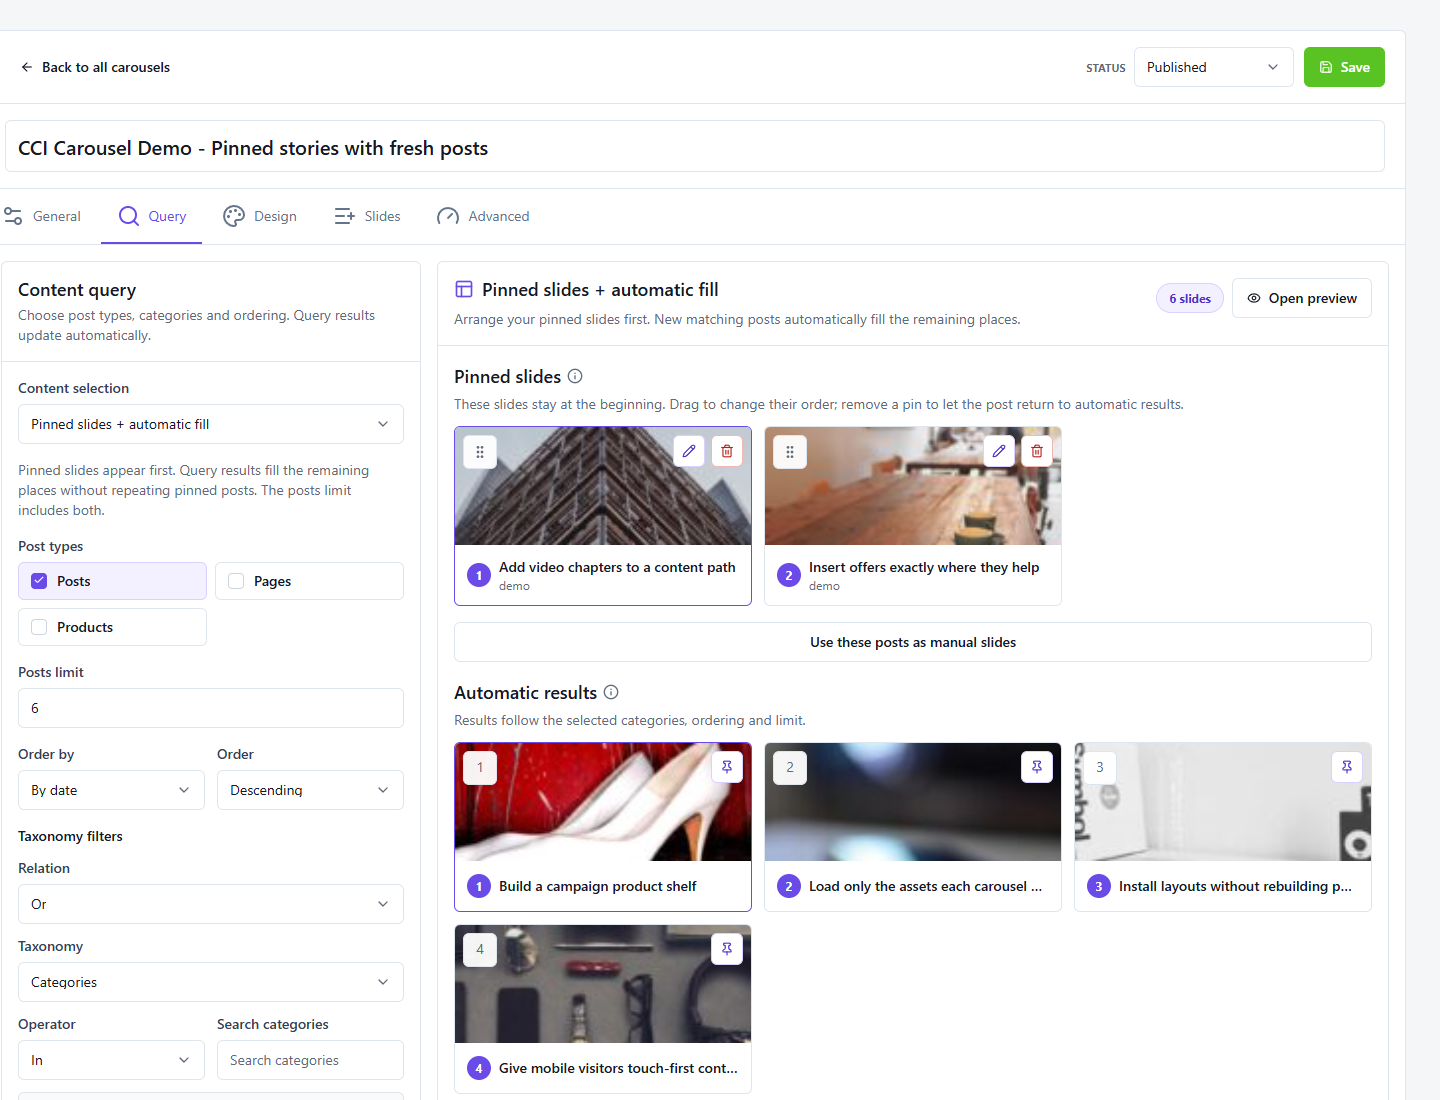The width and height of the screenshot is (1440, 1100).
Task: Select the 'Load only the assets' thumbnail
Action: 913,802
